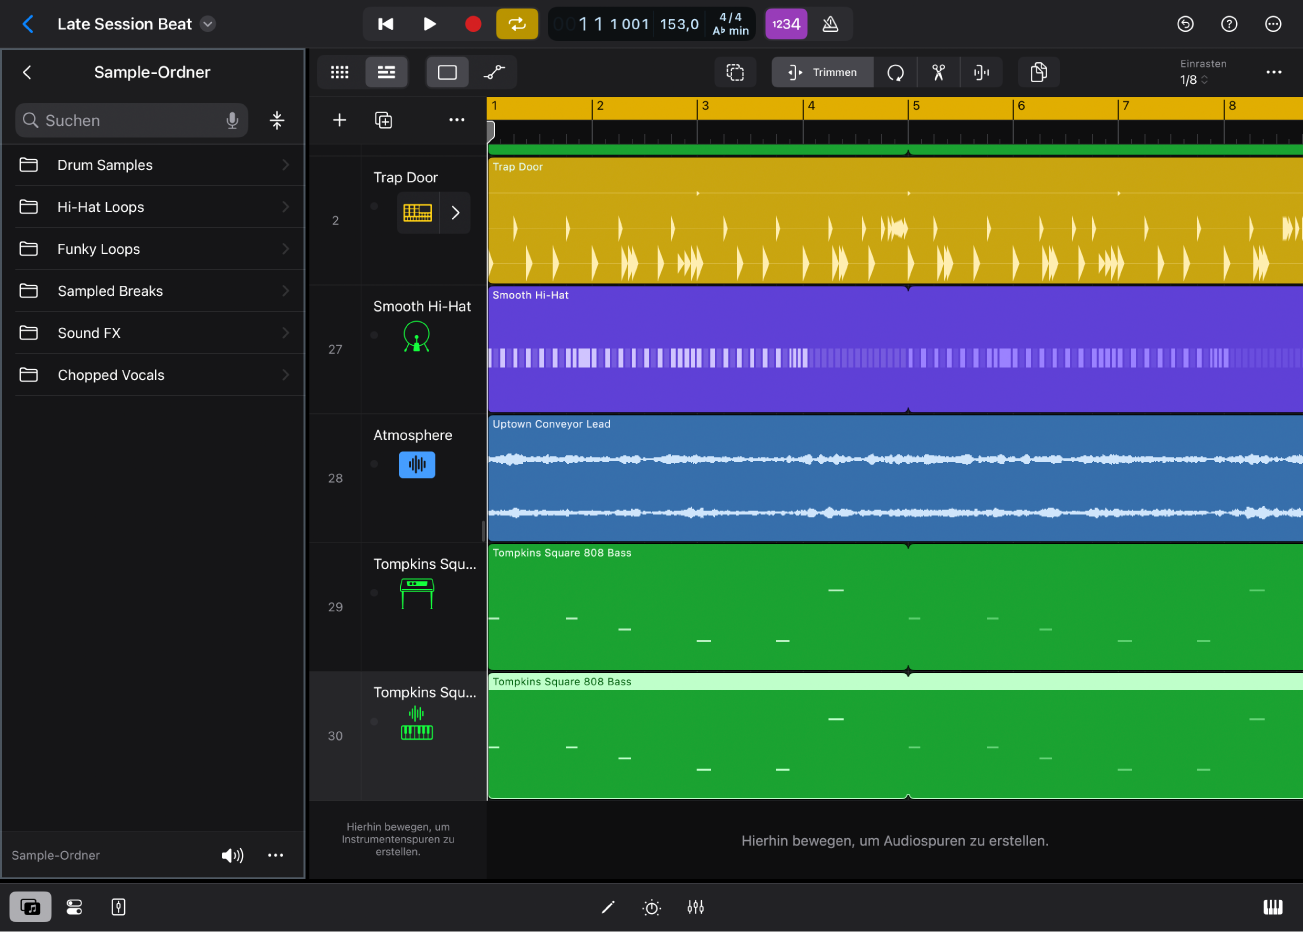
Task: Open the track header options ellipsis menu
Action: [457, 119]
